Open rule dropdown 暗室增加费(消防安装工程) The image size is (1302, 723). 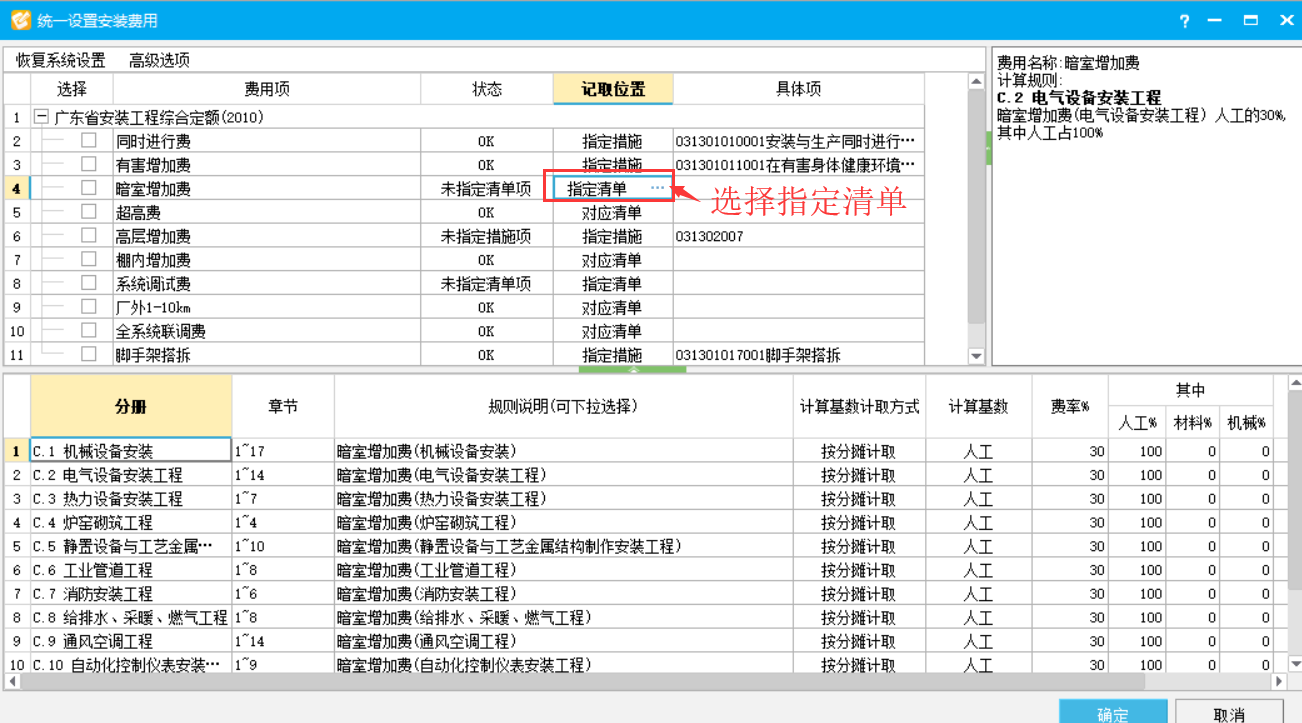point(563,594)
